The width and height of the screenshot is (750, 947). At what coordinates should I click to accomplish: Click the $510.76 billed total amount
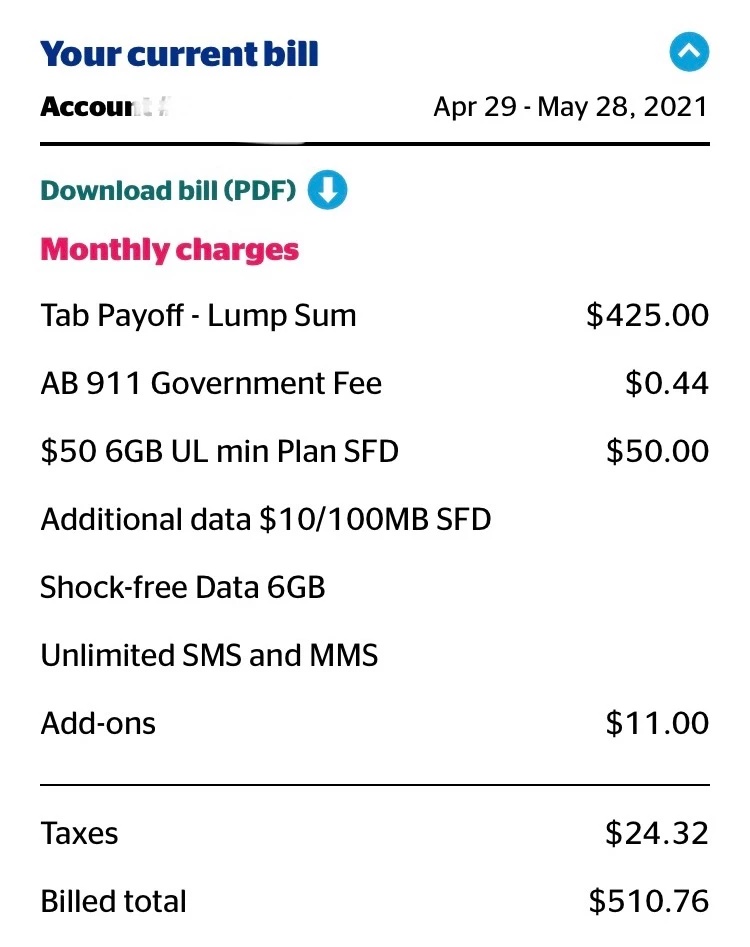pos(649,902)
